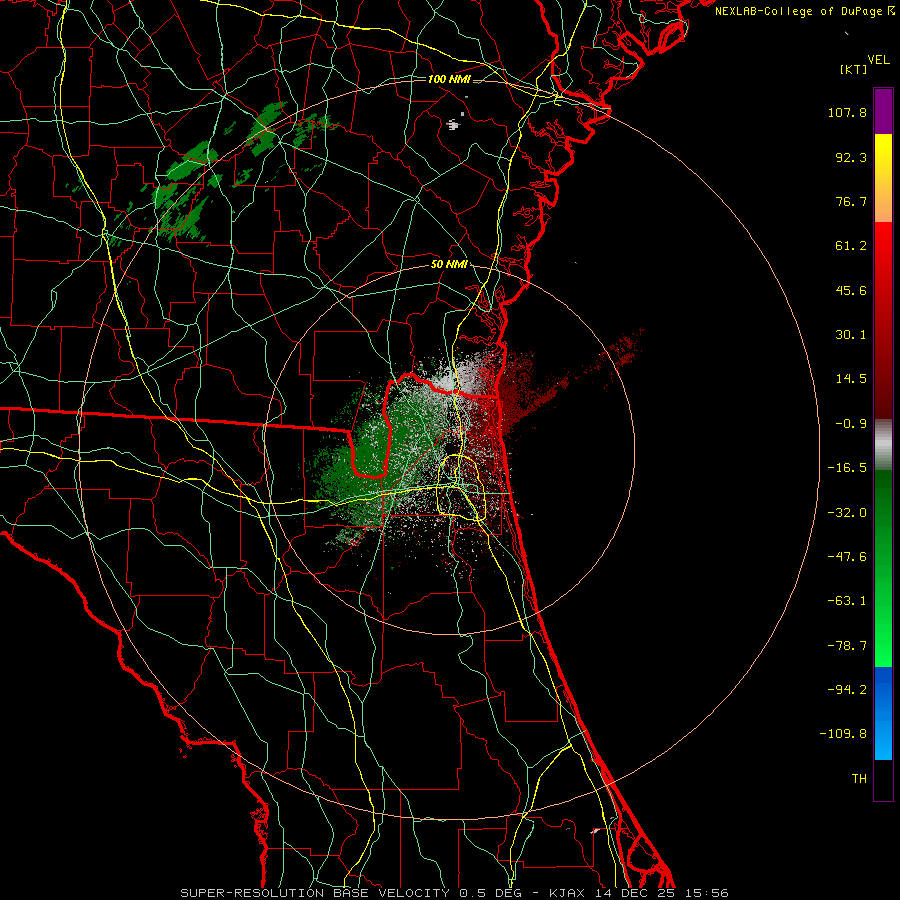Click the -94.2 velocity scale value
900x900 pixels.
coord(847,690)
